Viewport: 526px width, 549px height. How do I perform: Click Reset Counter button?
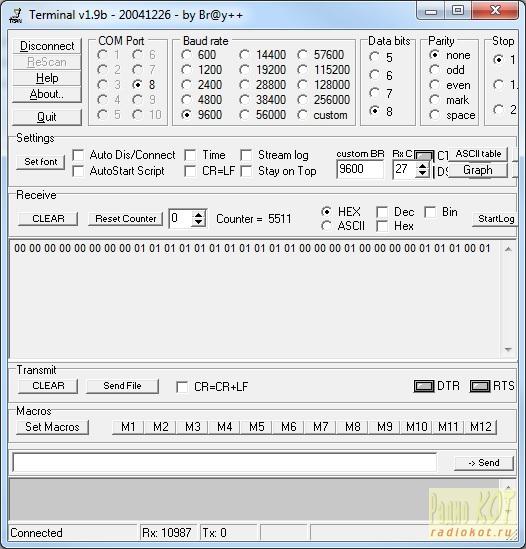coord(125,218)
